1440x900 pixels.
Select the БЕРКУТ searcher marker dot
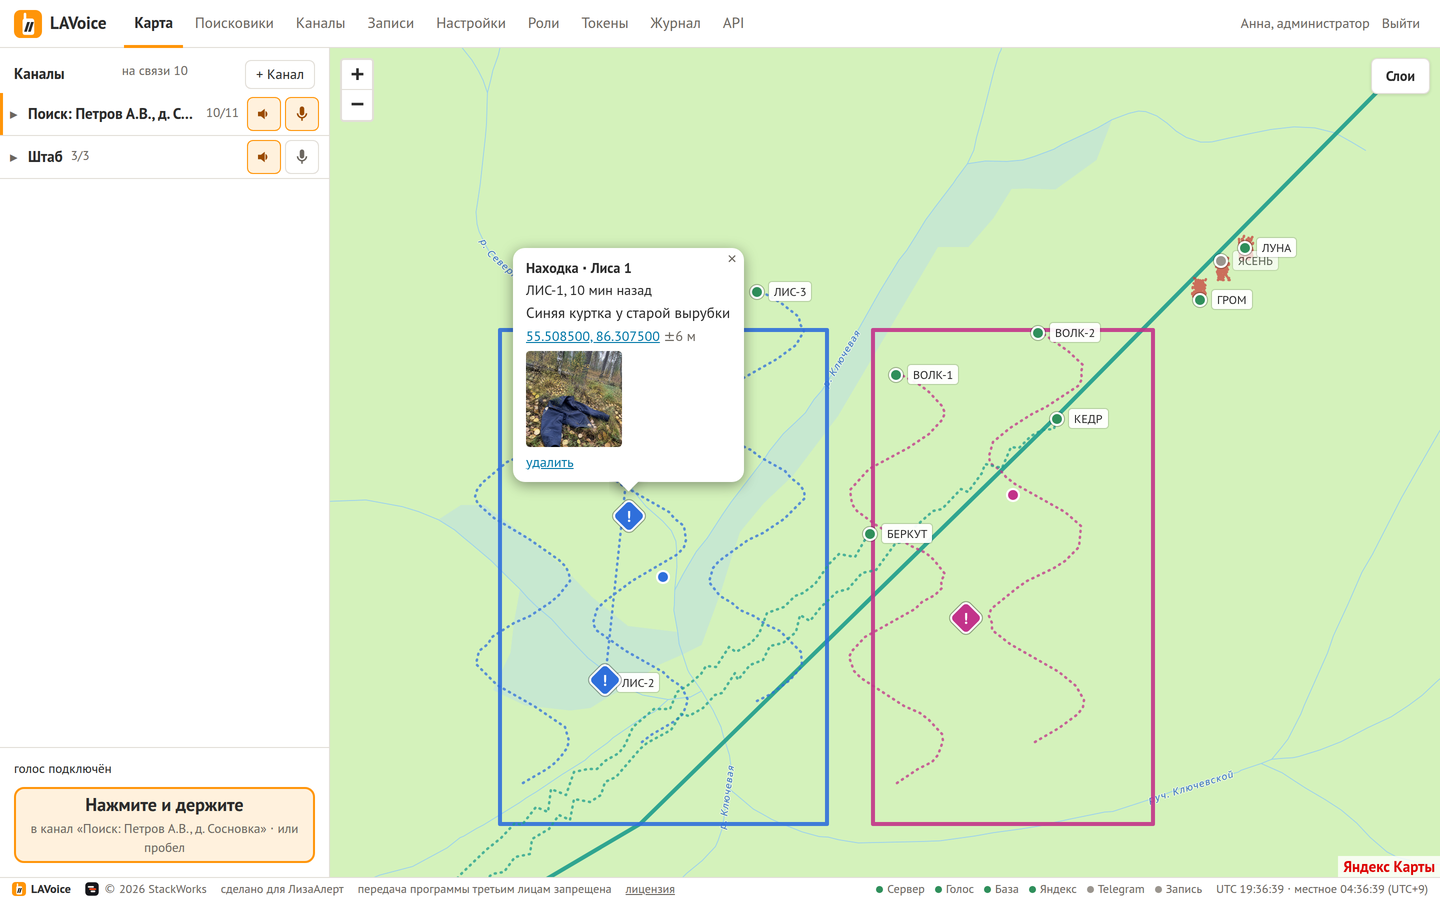tap(870, 534)
